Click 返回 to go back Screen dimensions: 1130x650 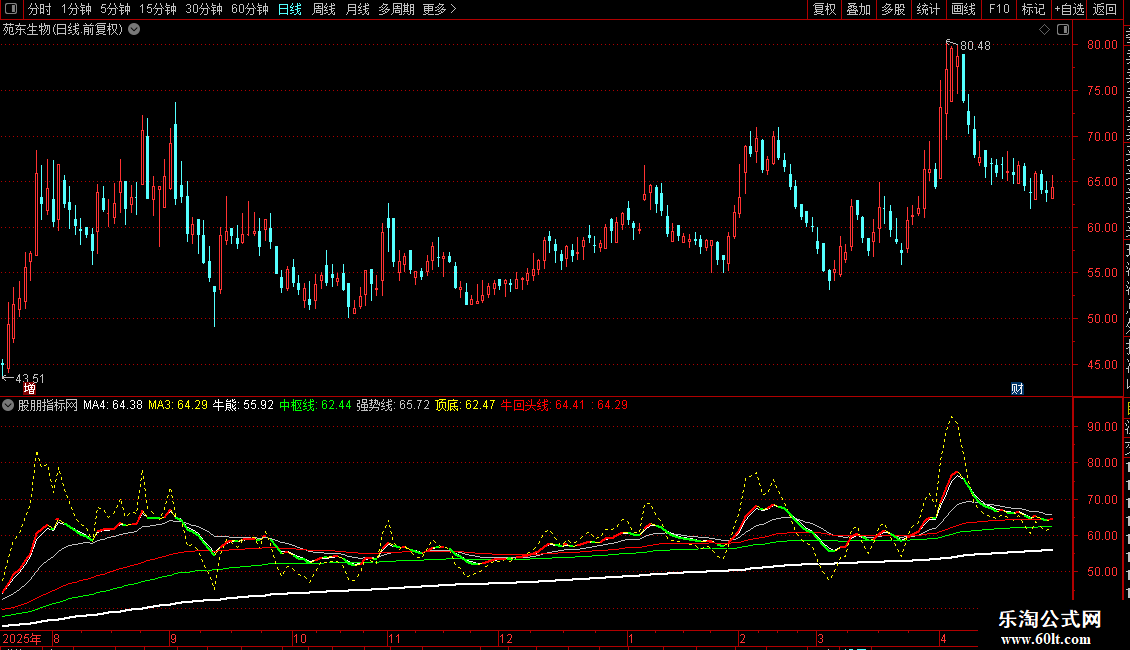[x=1105, y=9]
